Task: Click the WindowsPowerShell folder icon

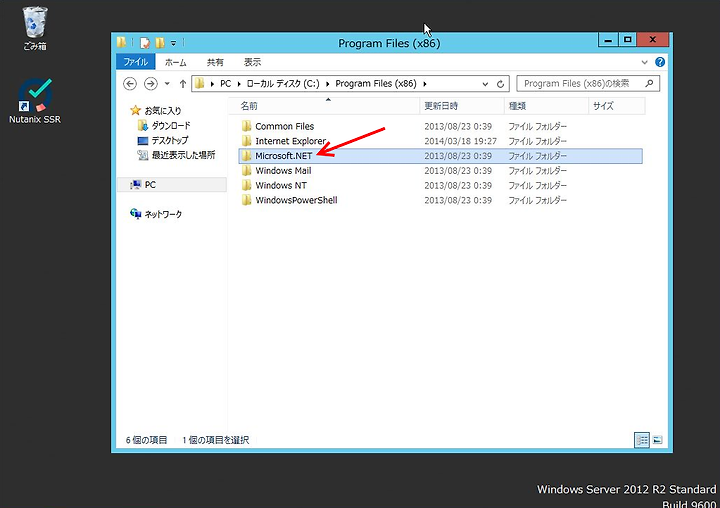Action: point(247,199)
